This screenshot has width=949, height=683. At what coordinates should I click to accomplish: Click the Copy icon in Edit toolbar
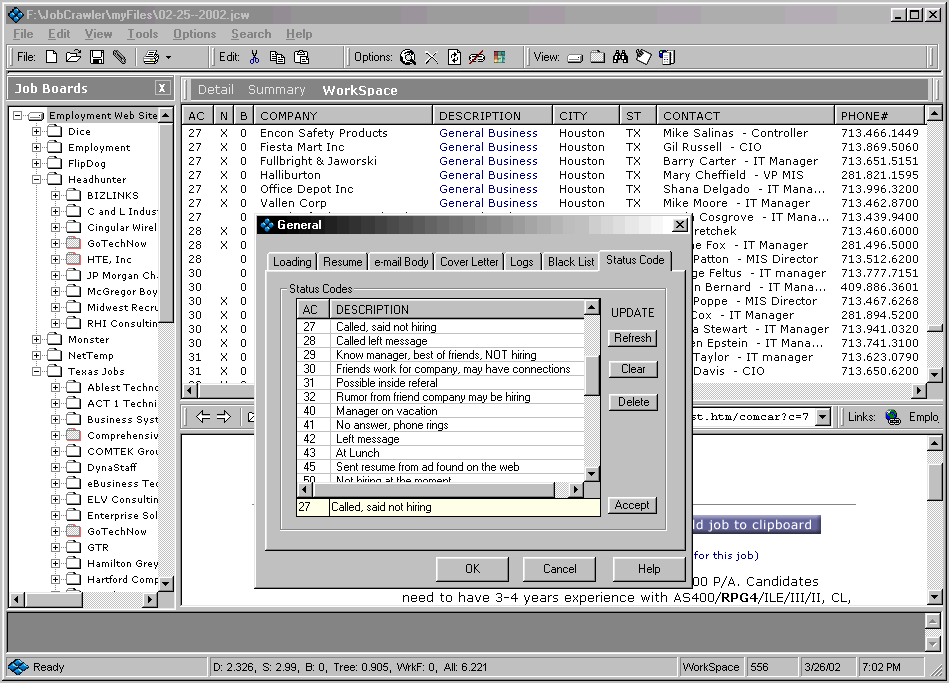(277, 57)
